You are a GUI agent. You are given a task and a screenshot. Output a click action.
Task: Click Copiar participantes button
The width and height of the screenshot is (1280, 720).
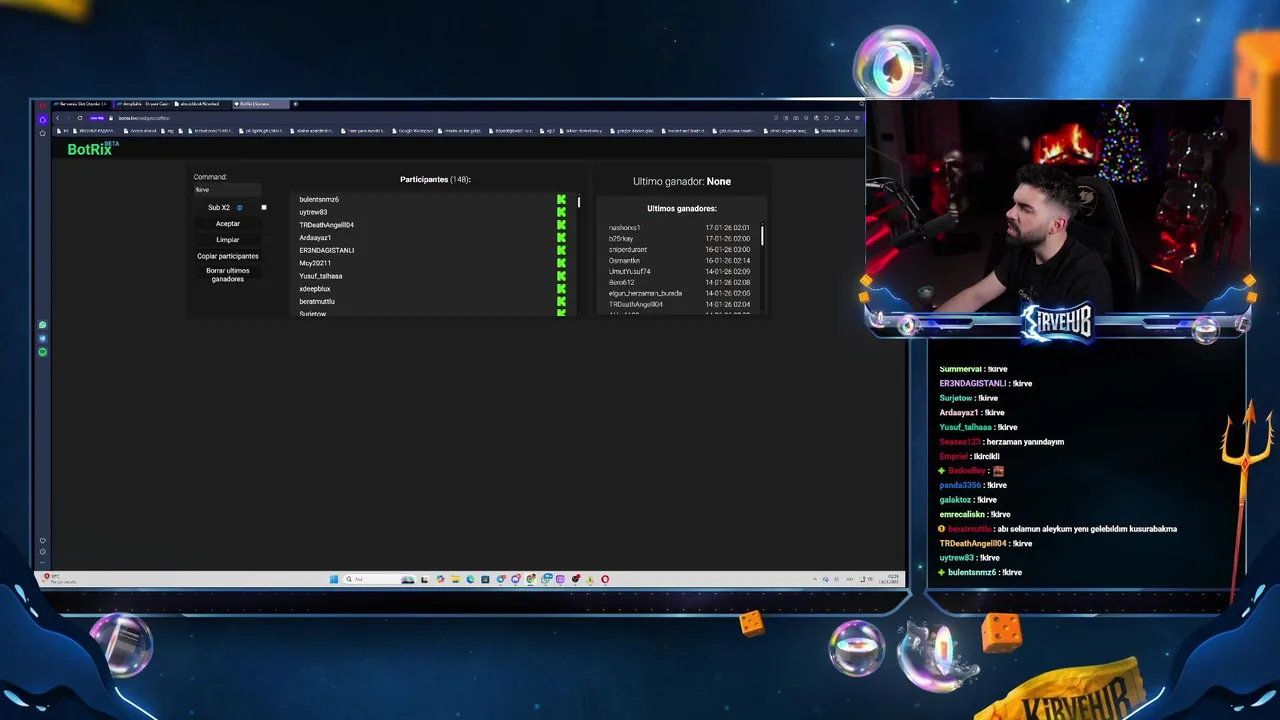[228, 256]
